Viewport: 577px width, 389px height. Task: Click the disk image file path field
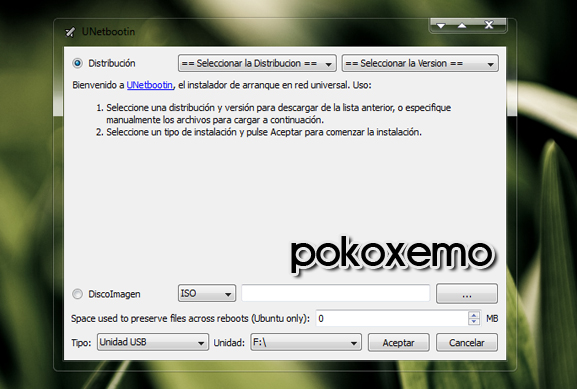click(x=336, y=293)
